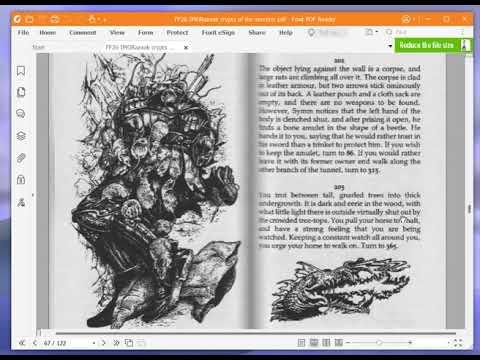This screenshot has height=360, width=480.
Task: Open the Comments panel in sidebar
Action: [x=21, y=114]
